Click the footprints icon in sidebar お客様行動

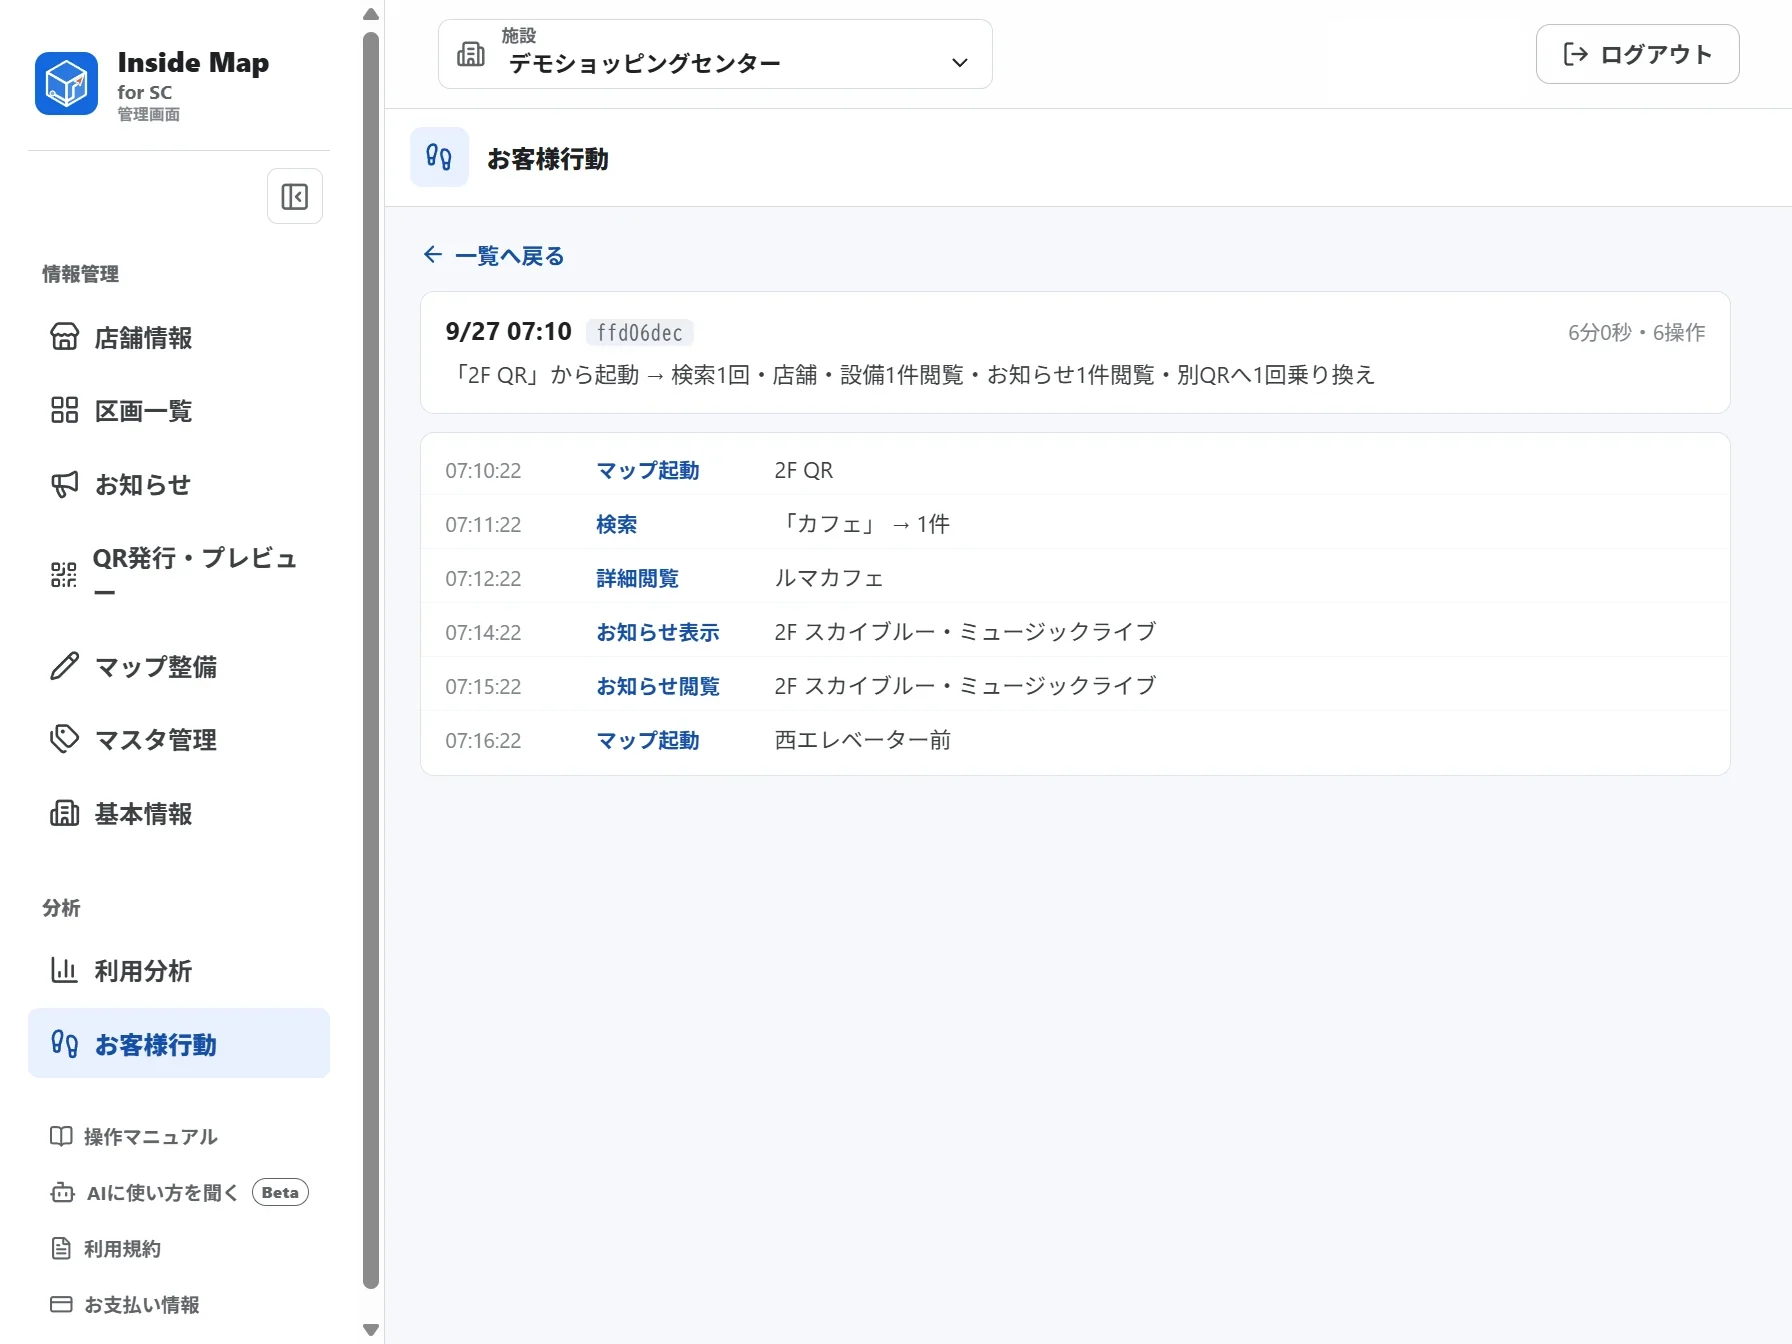pyautogui.click(x=64, y=1044)
